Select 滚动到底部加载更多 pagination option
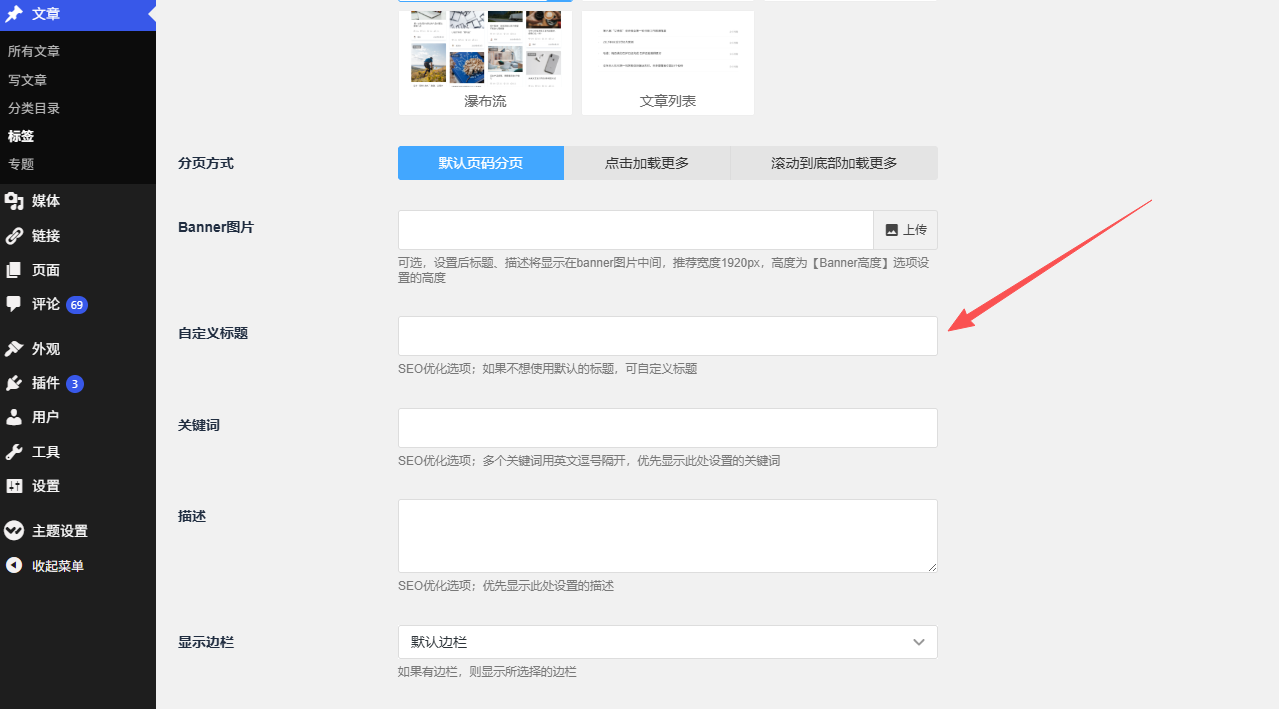The image size is (1279, 709). coord(834,163)
